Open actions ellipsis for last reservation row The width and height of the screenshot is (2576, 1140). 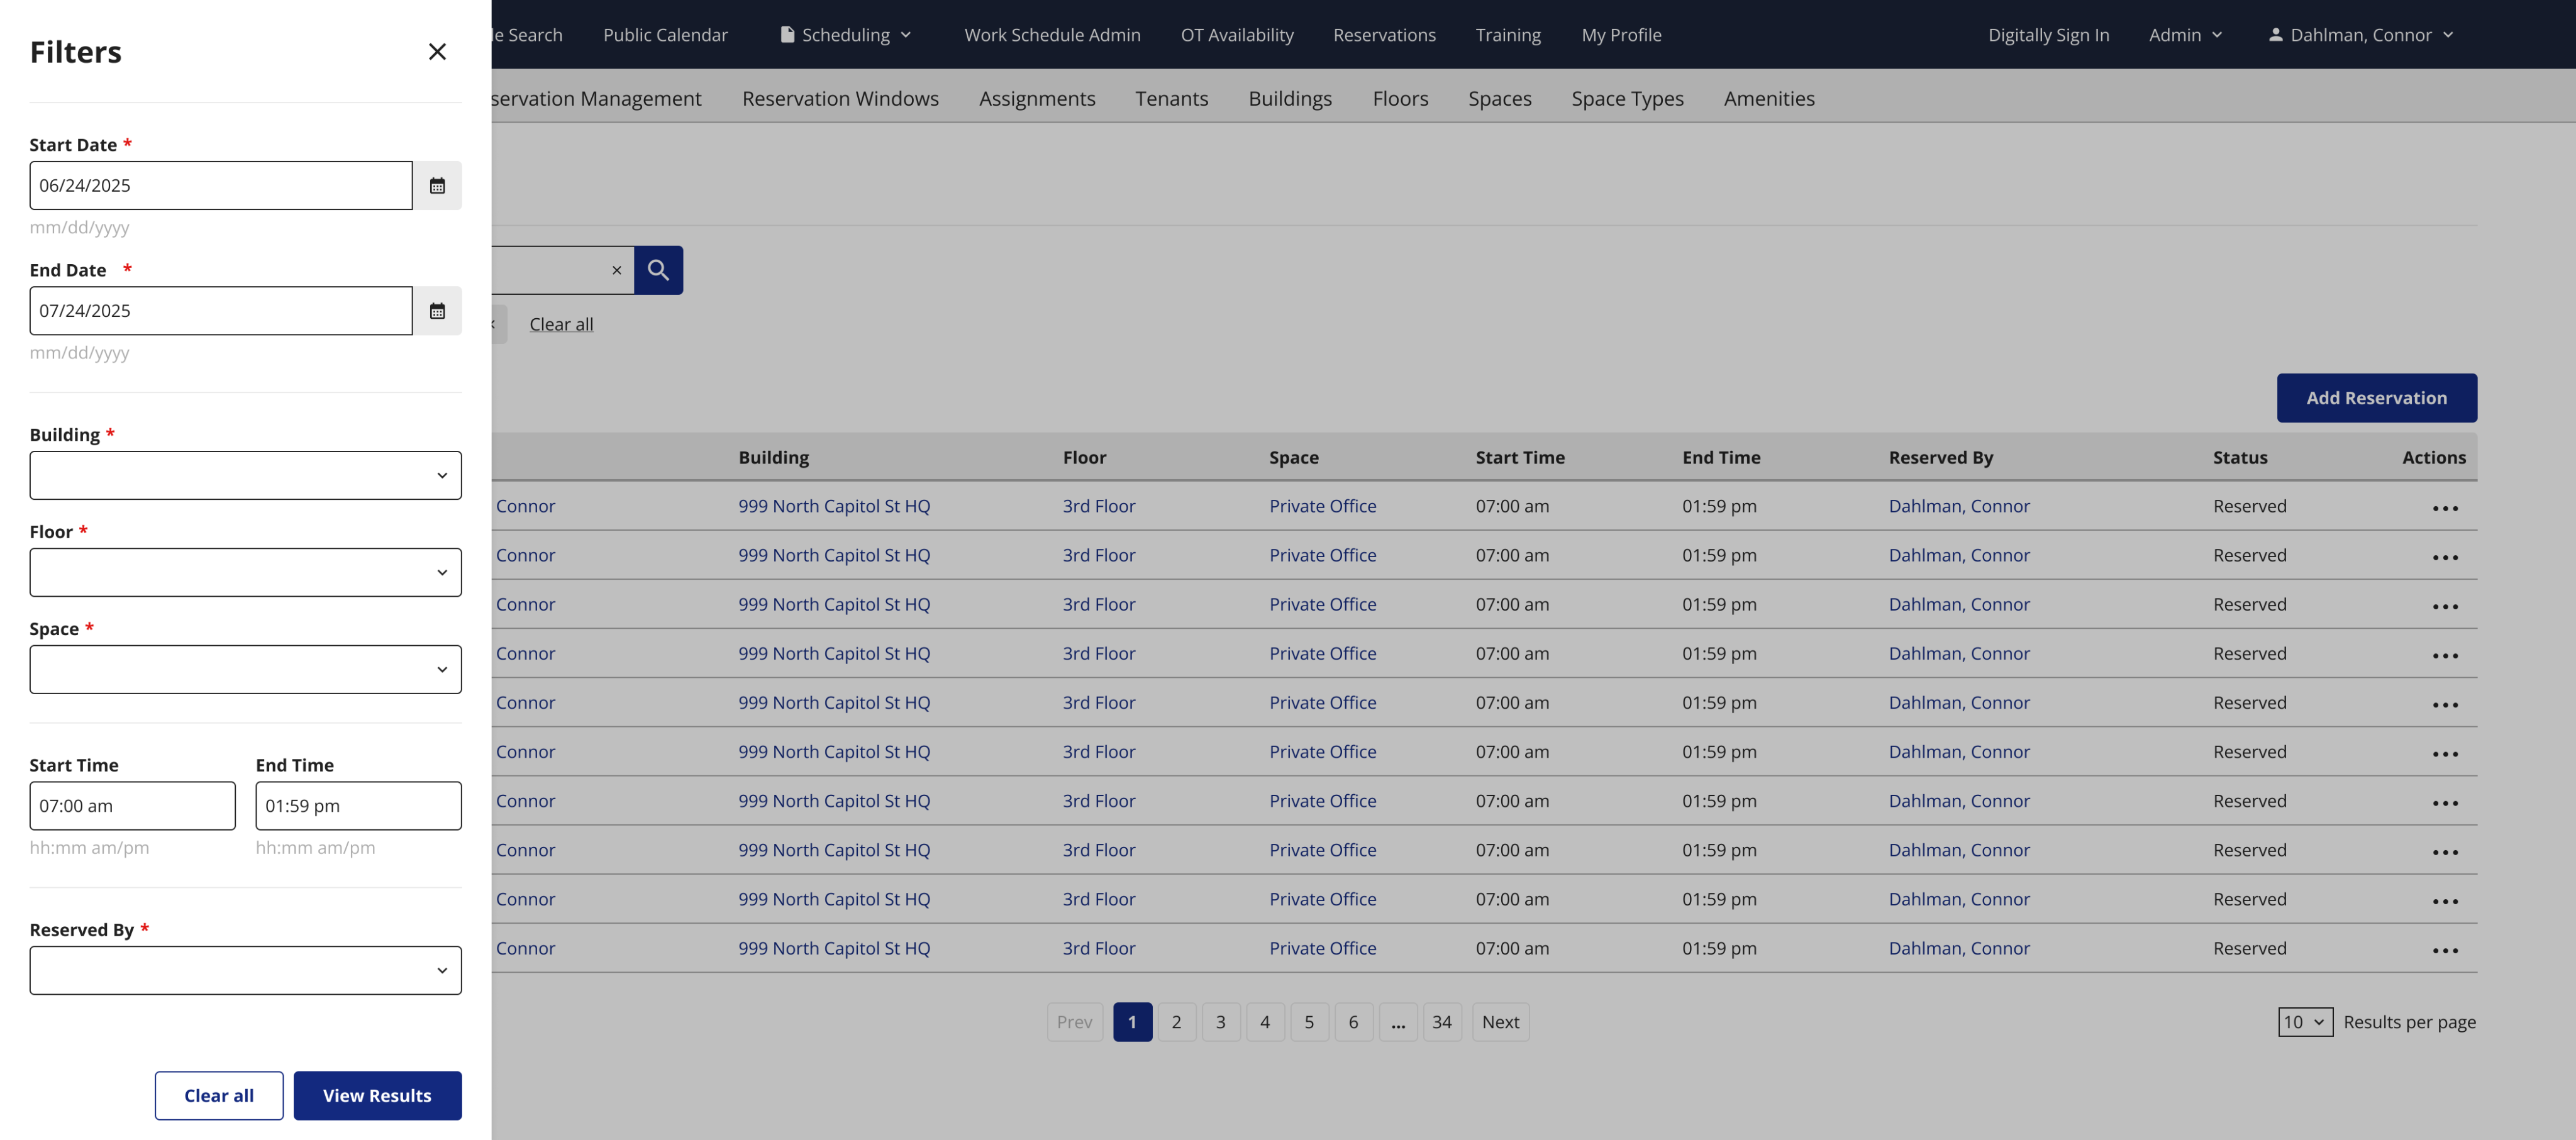[2444, 950]
